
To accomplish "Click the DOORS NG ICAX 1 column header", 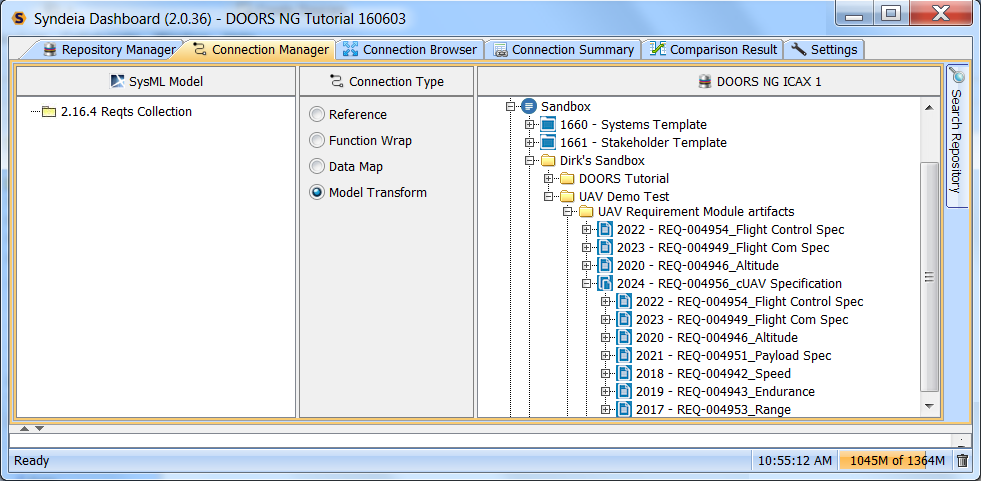I will click(x=709, y=81).
